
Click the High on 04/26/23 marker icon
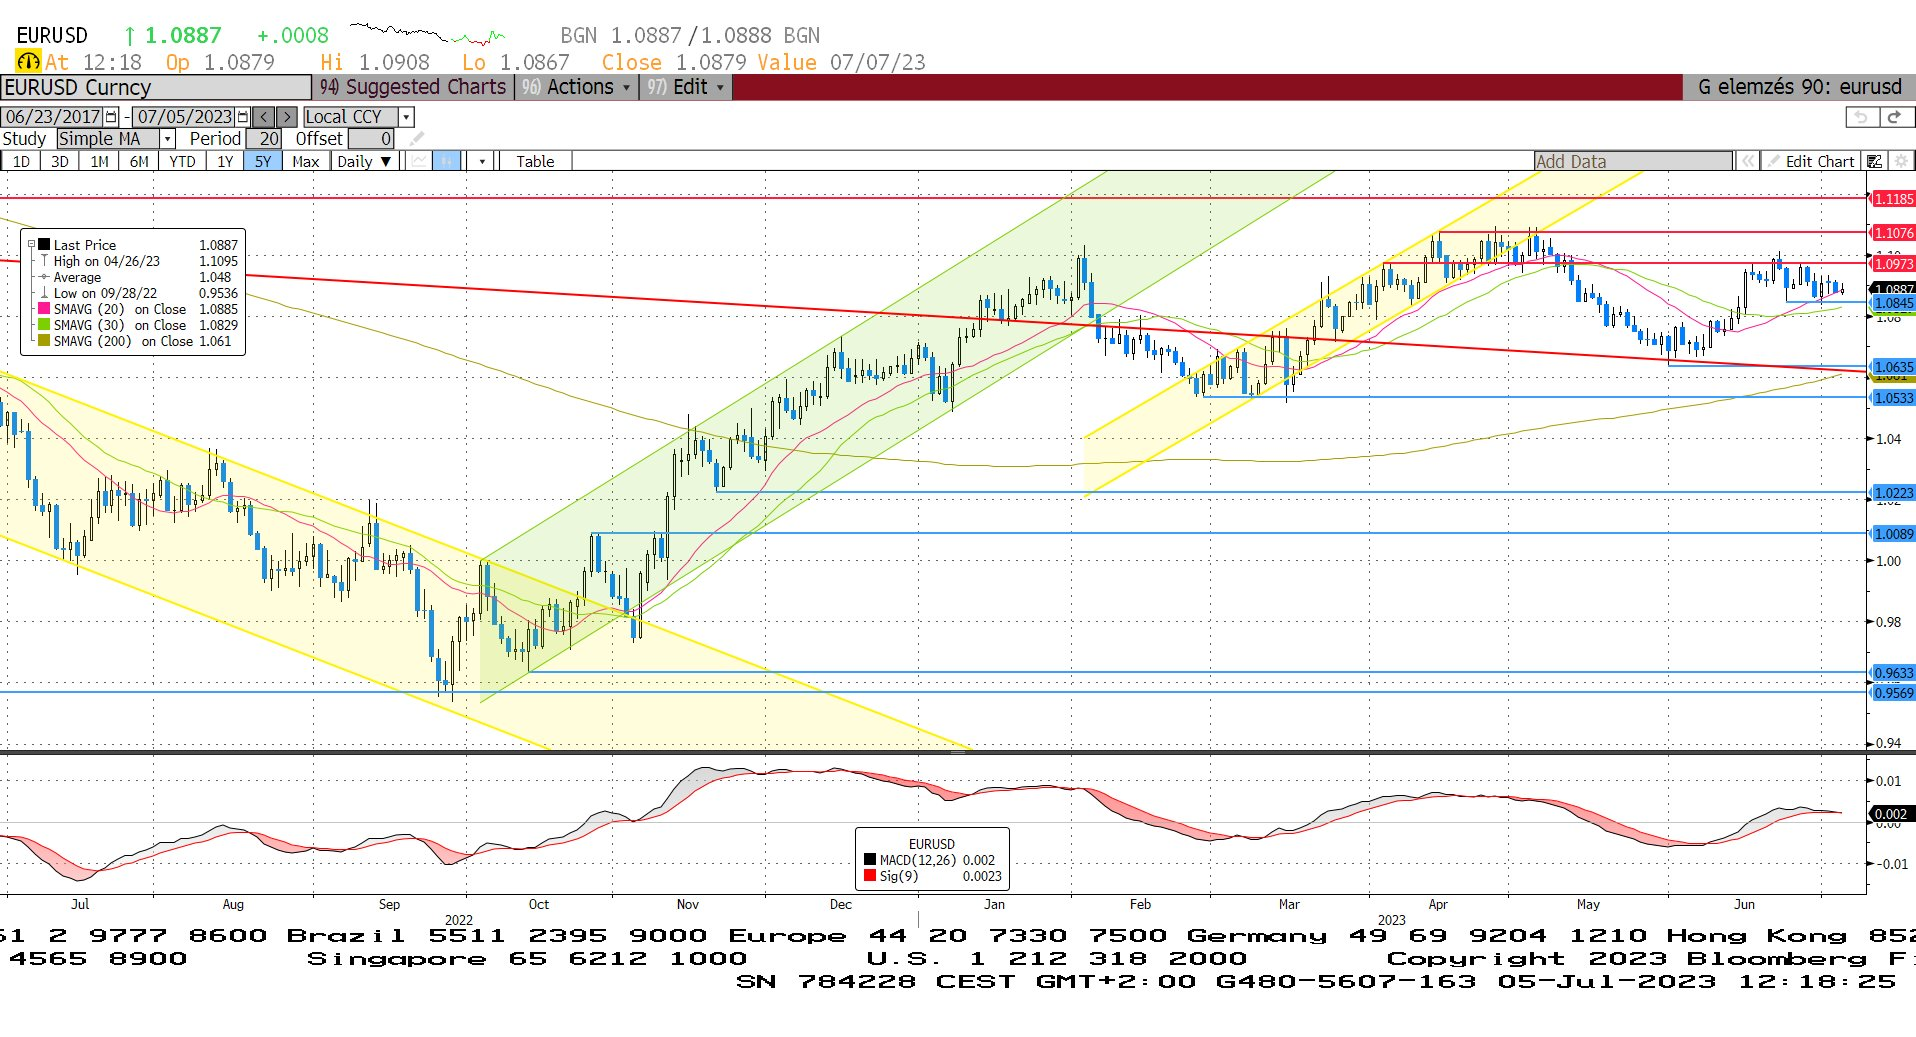click(44, 261)
